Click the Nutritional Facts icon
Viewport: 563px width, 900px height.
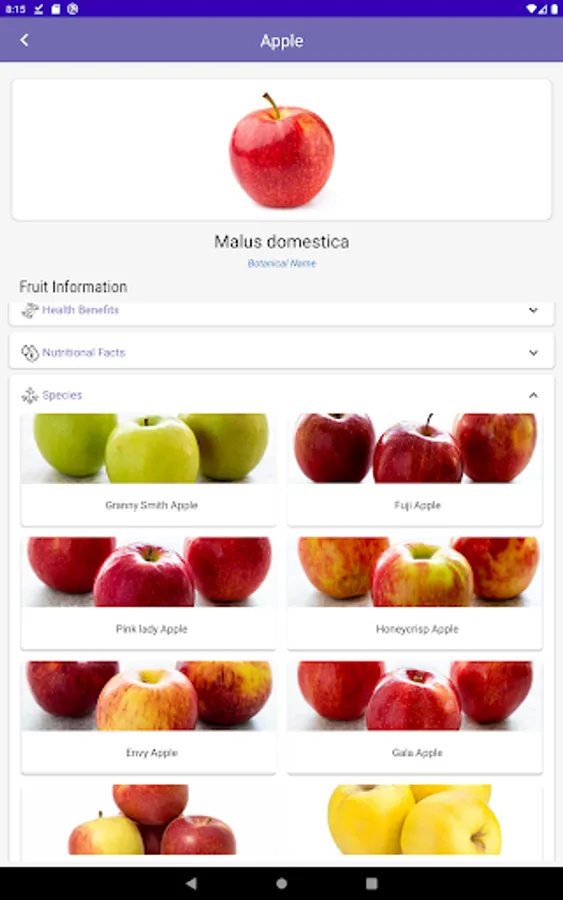(30, 352)
